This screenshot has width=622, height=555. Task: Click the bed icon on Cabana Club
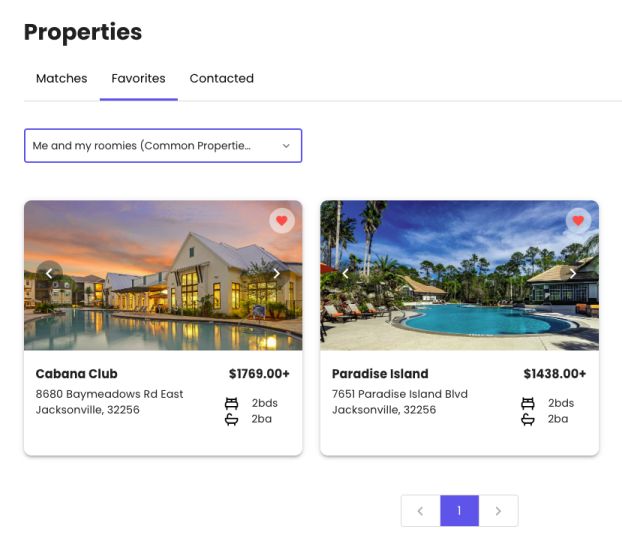point(232,403)
